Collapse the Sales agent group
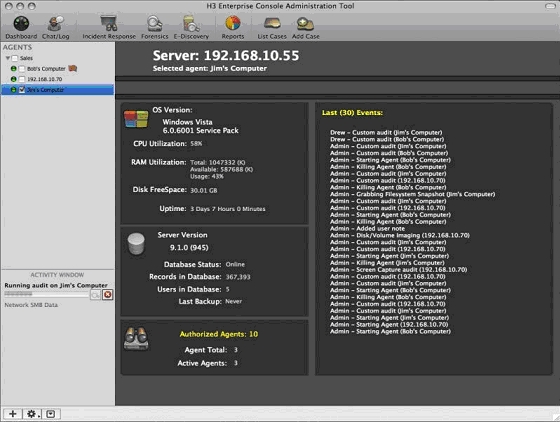Viewport: 560px width, 437px height. coord(8,58)
